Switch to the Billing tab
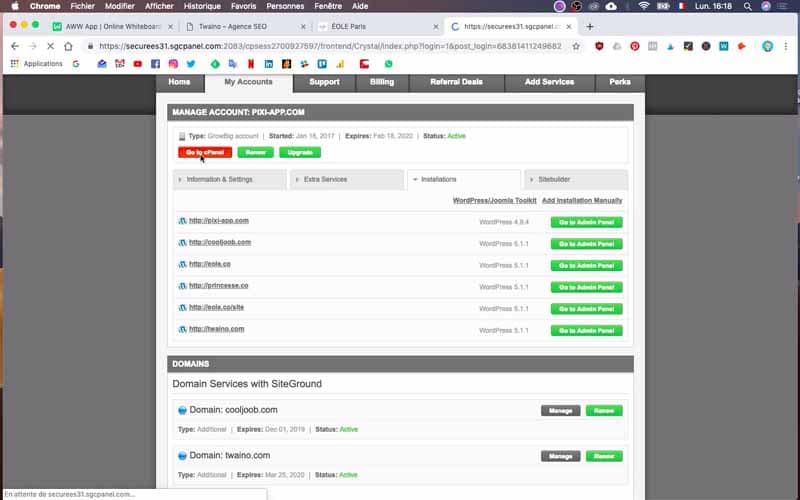The width and height of the screenshot is (800, 500). click(x=382, y=82)
